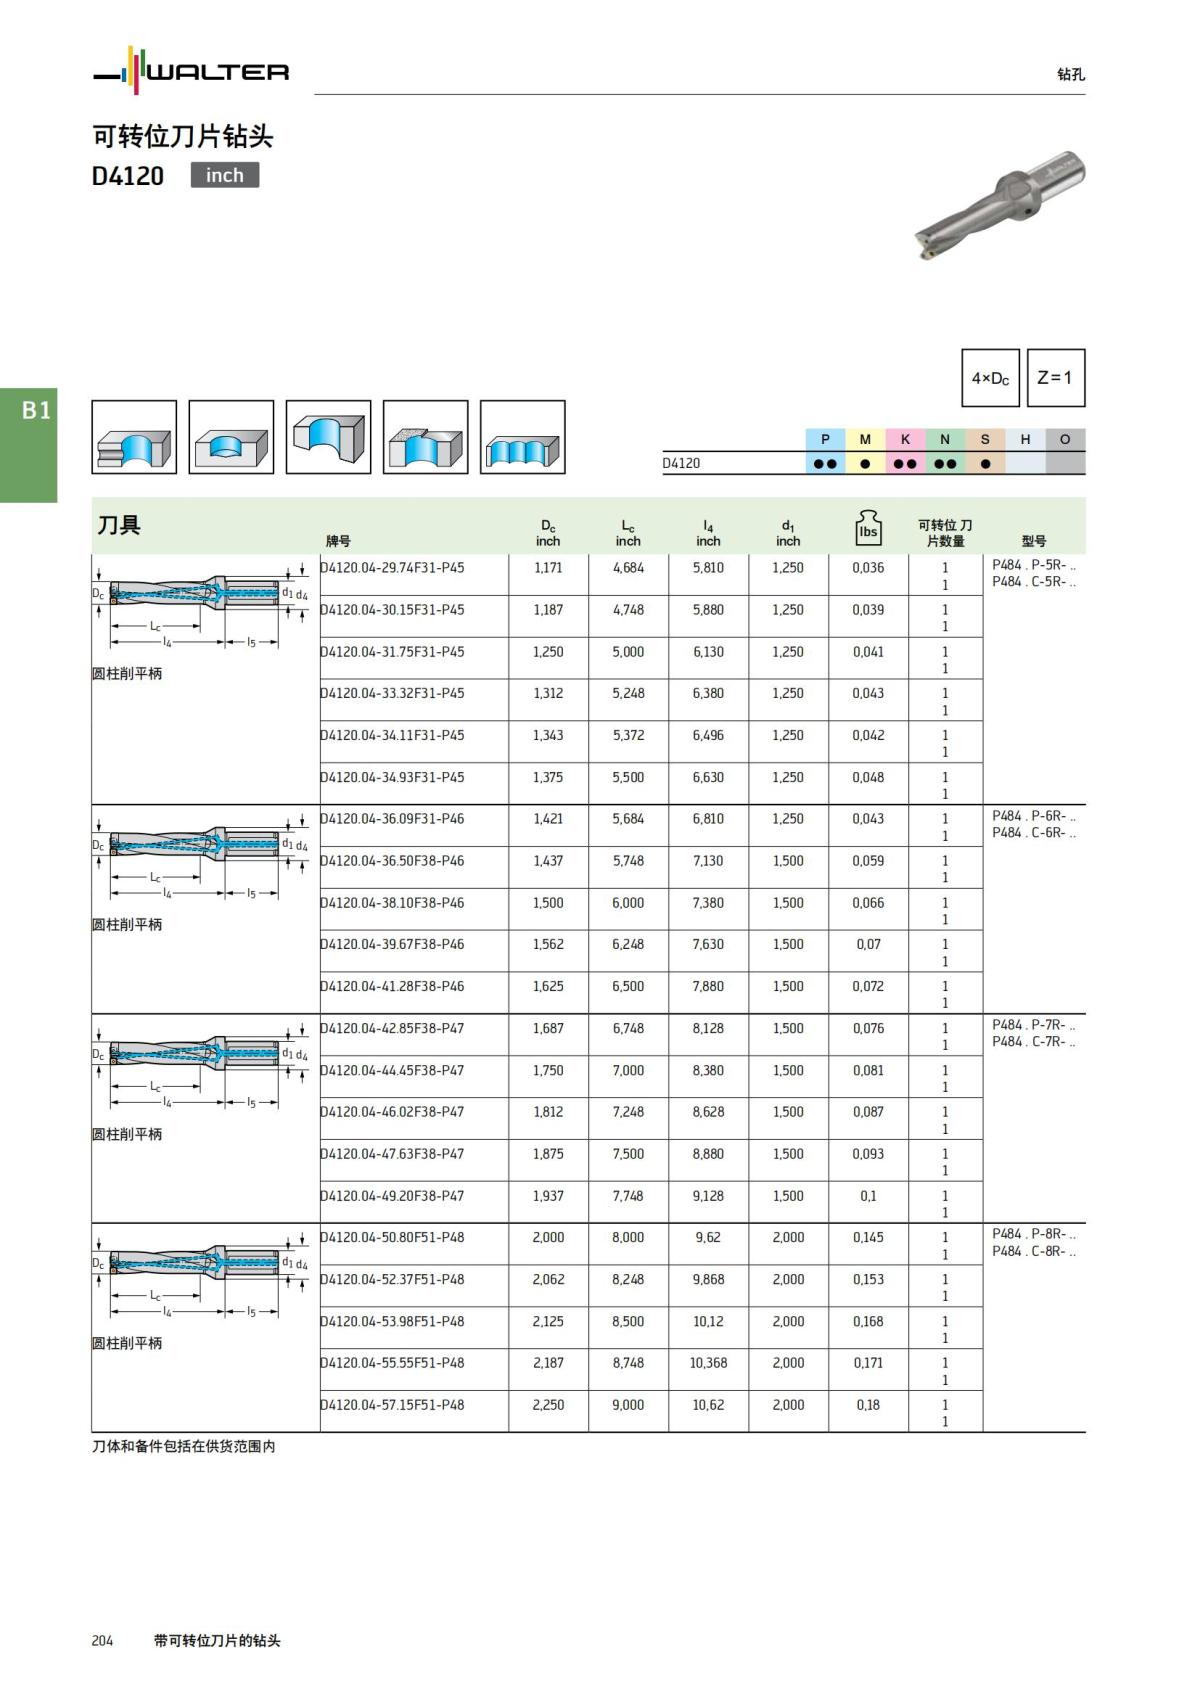Click insert type P484 . P-5R-
The image size is (1200, 1697).
[1034, 565]
